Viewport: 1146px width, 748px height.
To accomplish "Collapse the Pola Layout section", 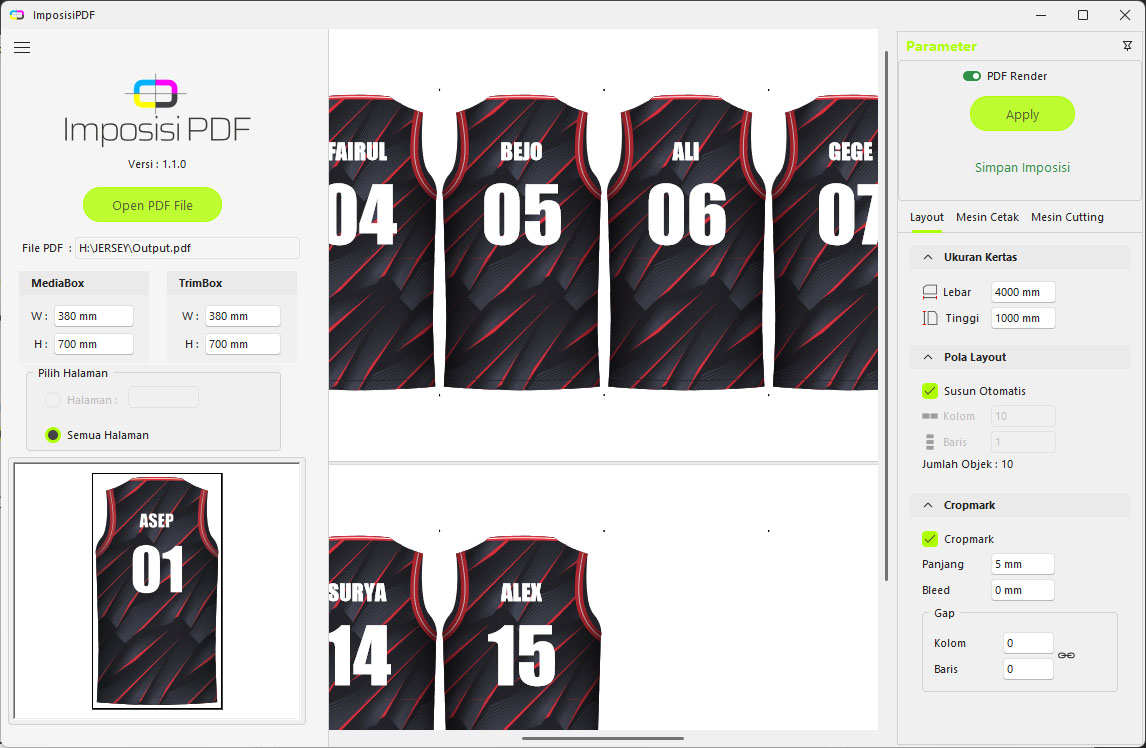I will click(x=928, y=357).
